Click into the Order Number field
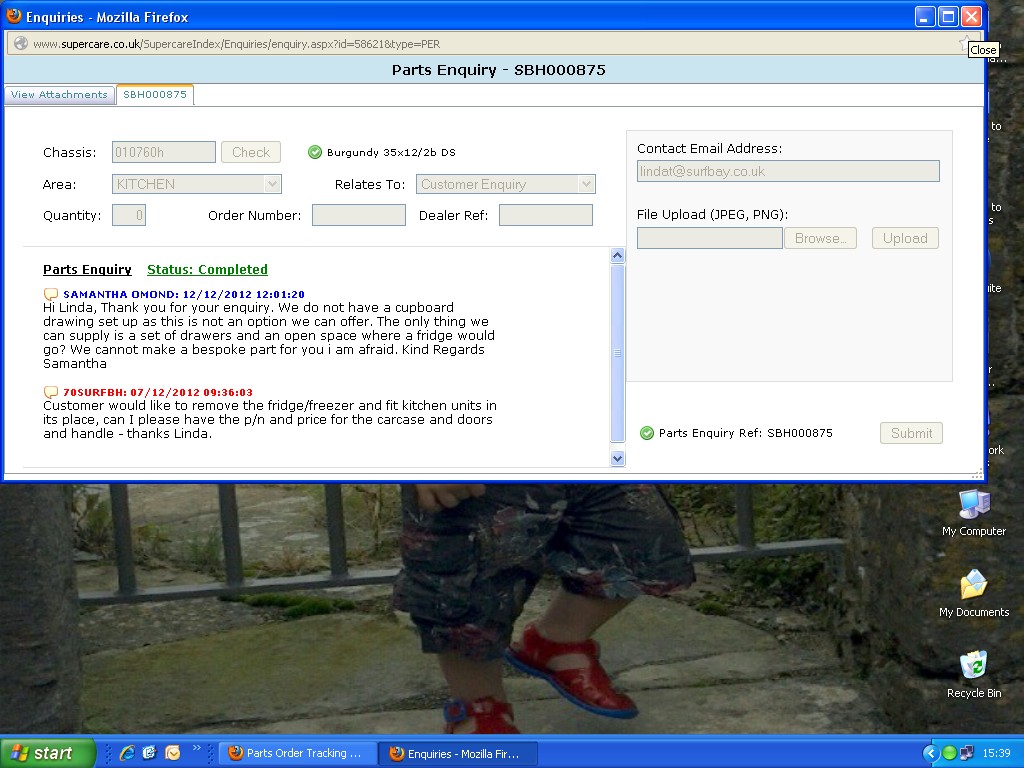1024x768 pixels. [358, 215]
